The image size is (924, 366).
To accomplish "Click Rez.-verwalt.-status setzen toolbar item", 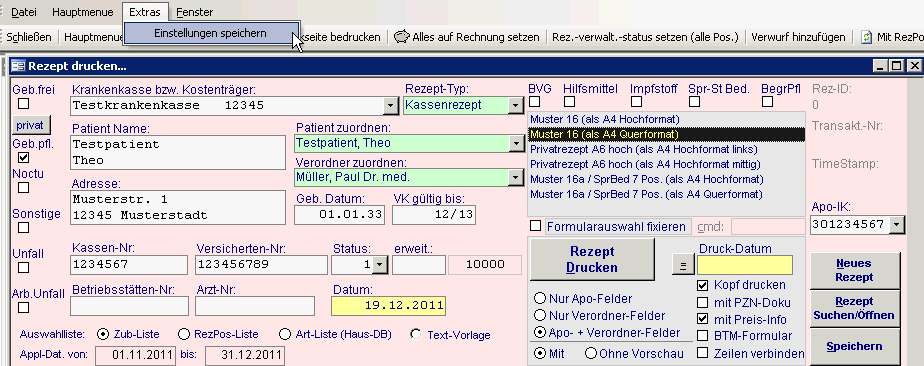I will [645, 37].
